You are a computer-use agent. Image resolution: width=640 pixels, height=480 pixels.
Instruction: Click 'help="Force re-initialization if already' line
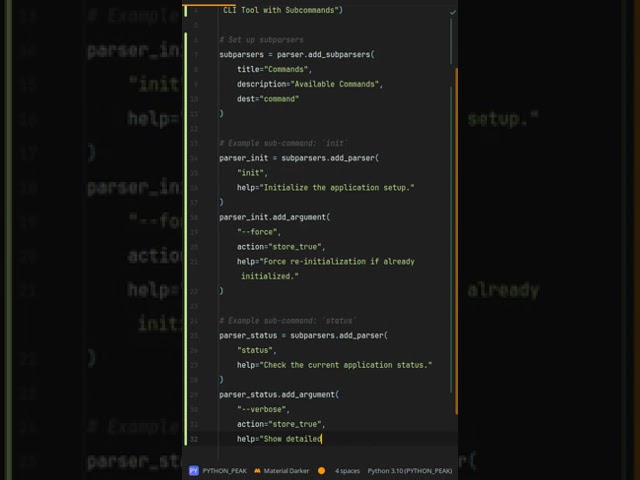(x=326, y=261)
